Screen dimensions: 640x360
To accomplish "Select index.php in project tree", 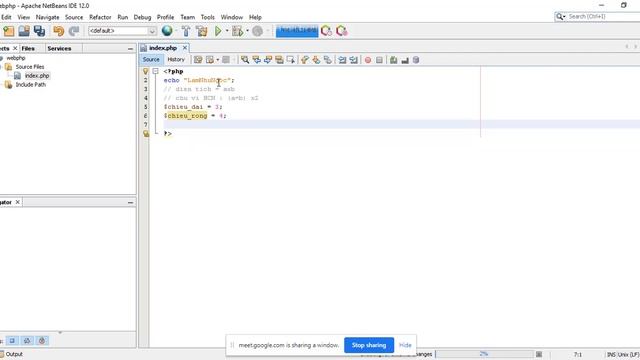I will tap(37, 76).
